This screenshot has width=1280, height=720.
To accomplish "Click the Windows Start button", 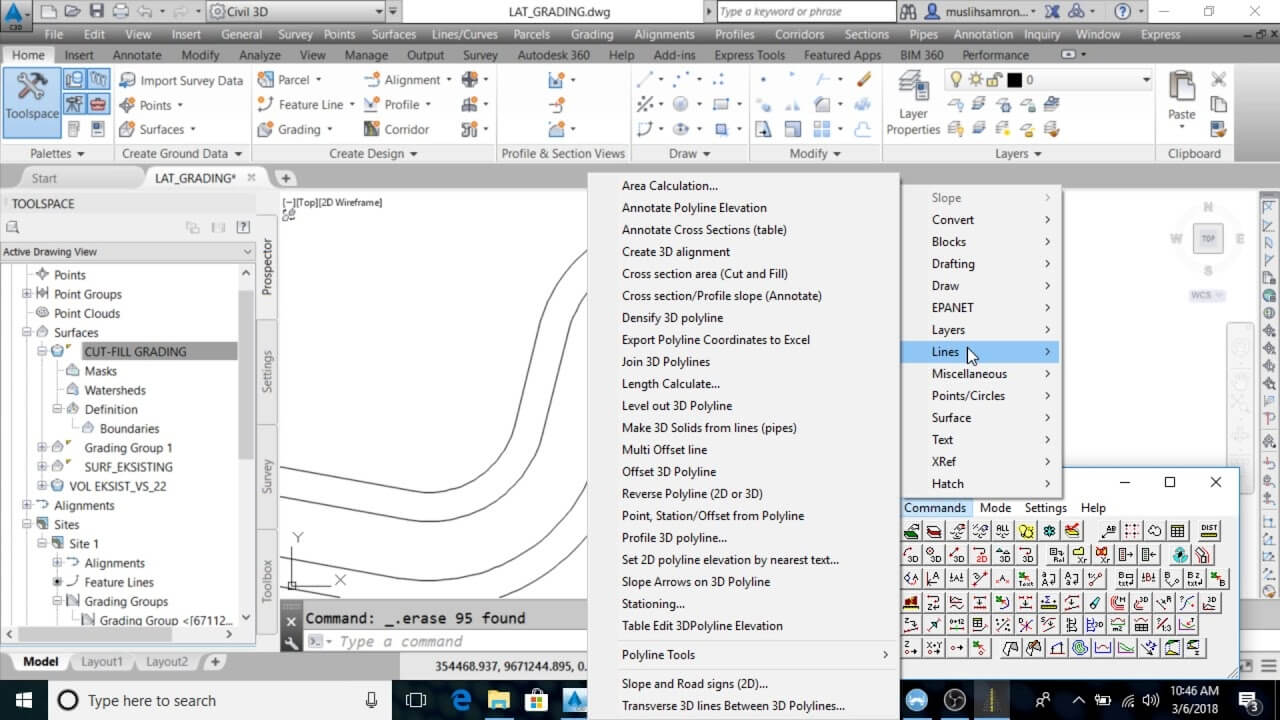I will point(22,700).
